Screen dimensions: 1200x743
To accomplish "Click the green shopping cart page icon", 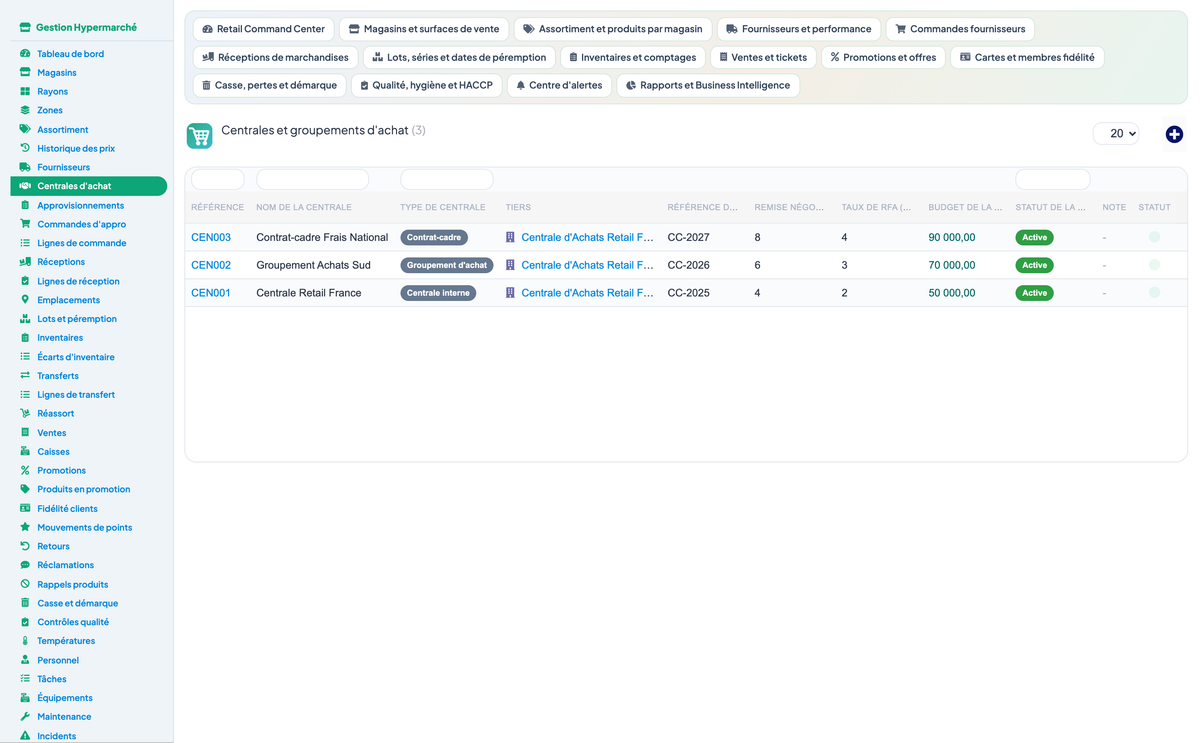I will (x=200, y=136).
